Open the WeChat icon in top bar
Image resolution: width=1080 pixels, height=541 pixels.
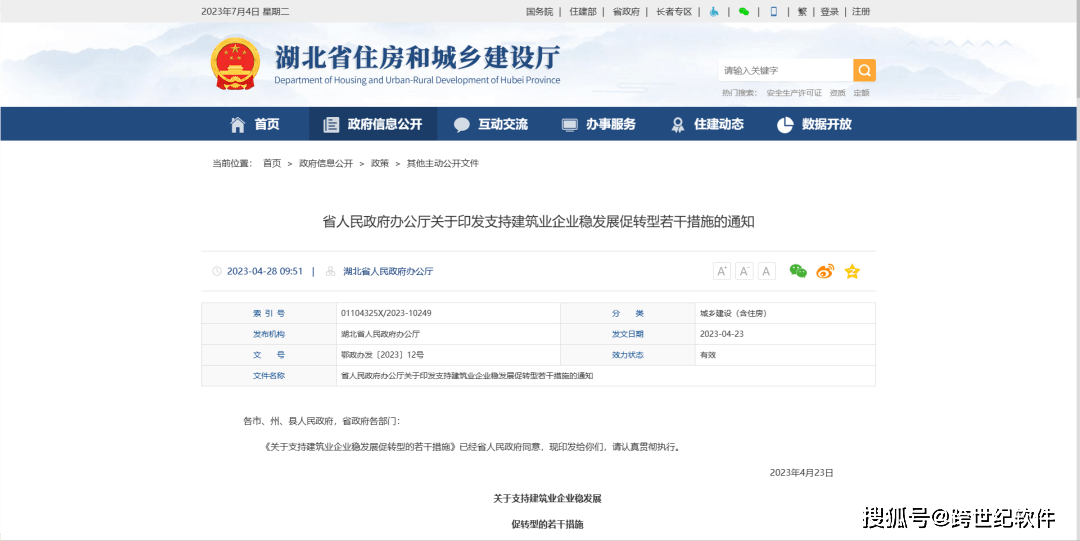coord(743,12)
